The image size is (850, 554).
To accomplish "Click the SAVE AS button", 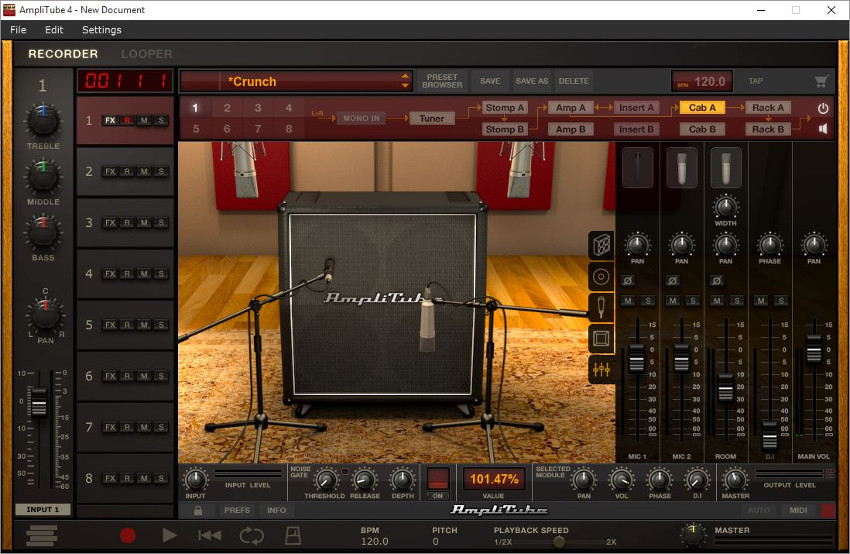I will point(532,81).
